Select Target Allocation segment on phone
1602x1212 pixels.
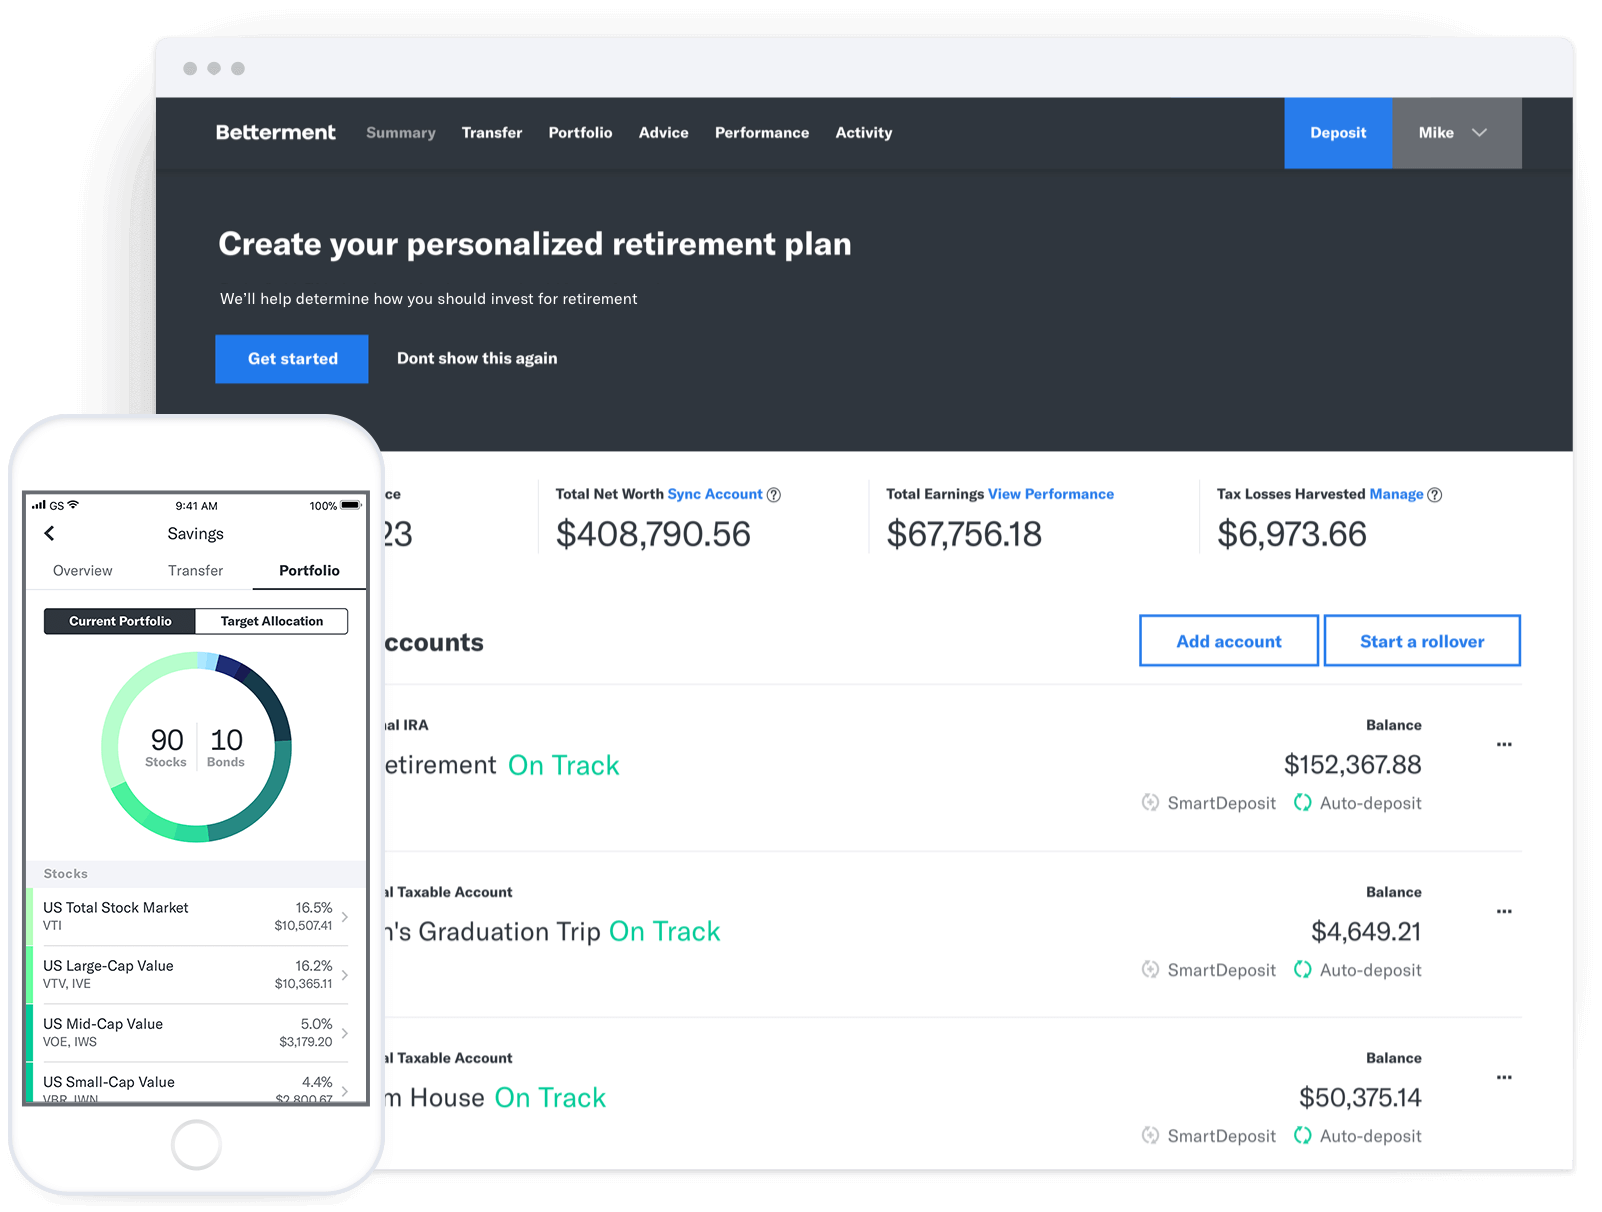tap(272, 621)
